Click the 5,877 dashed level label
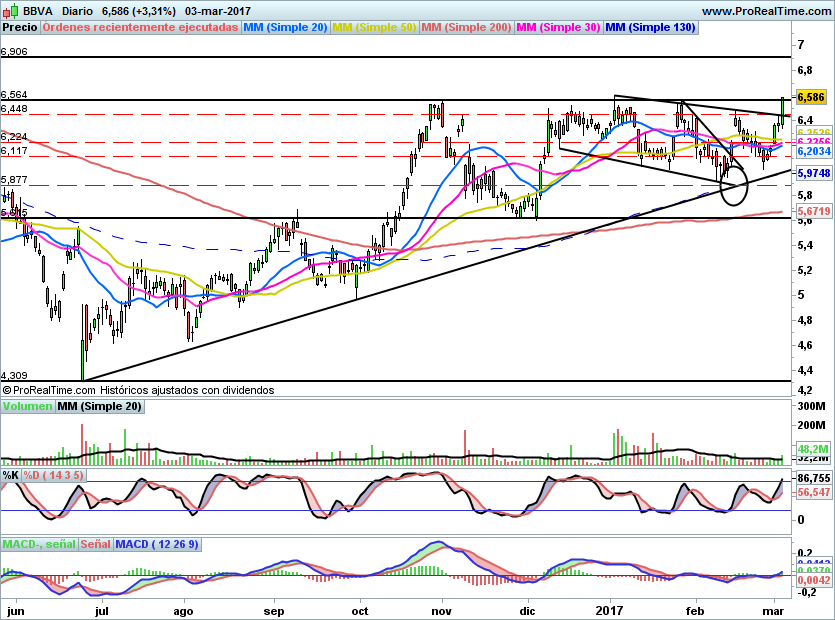835x620 pixels. [x=14, y=180]
